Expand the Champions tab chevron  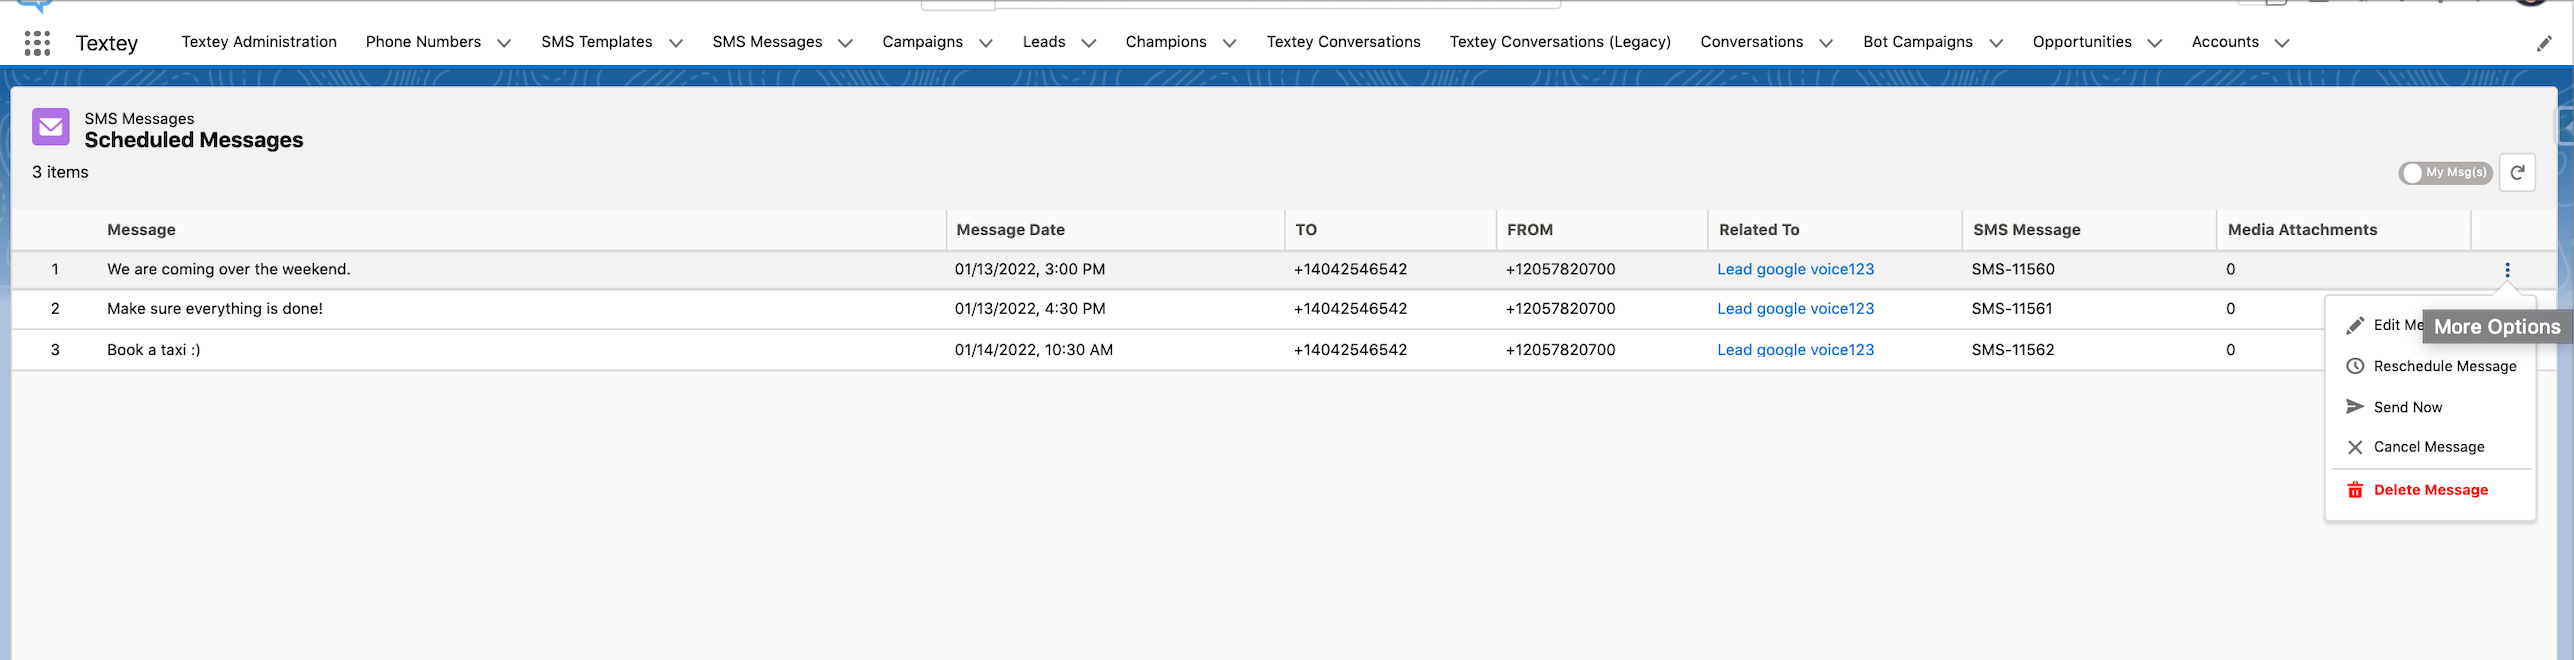[1230, 43]
